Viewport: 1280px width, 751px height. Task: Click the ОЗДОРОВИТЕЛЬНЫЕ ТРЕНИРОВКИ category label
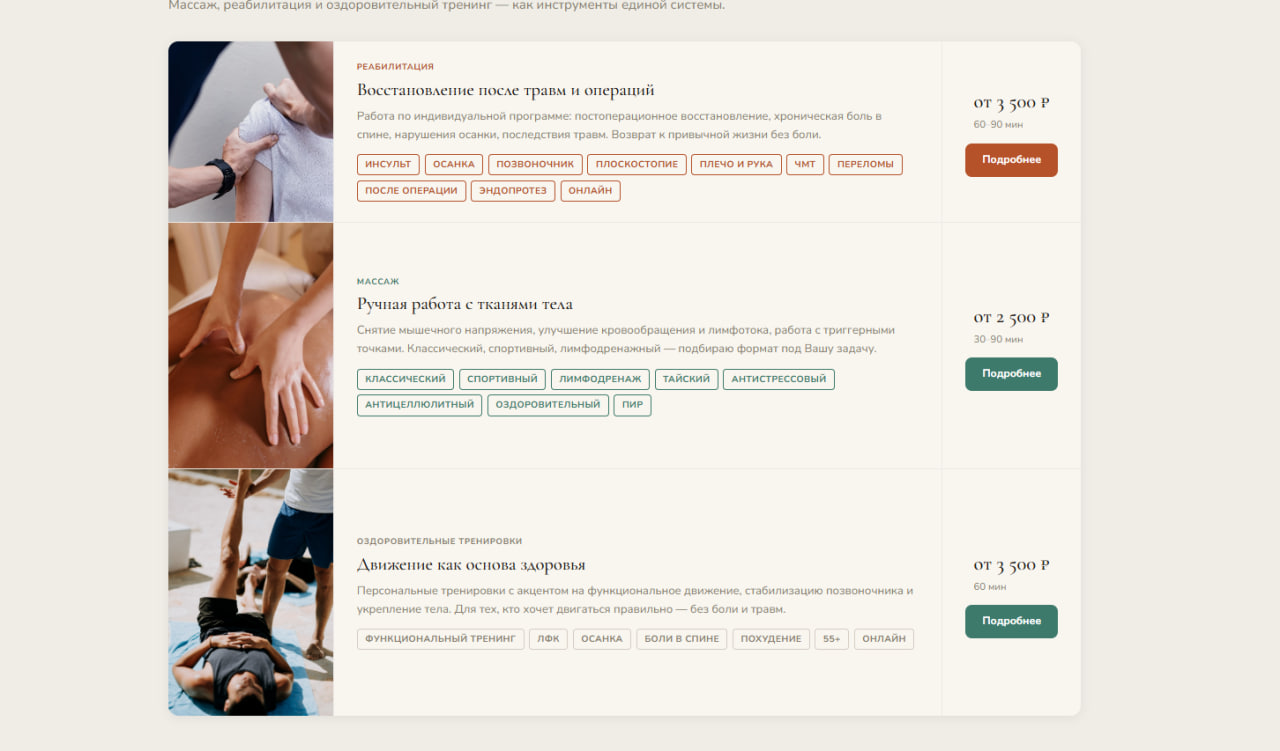pyautogui.click(x=440, y=541)
